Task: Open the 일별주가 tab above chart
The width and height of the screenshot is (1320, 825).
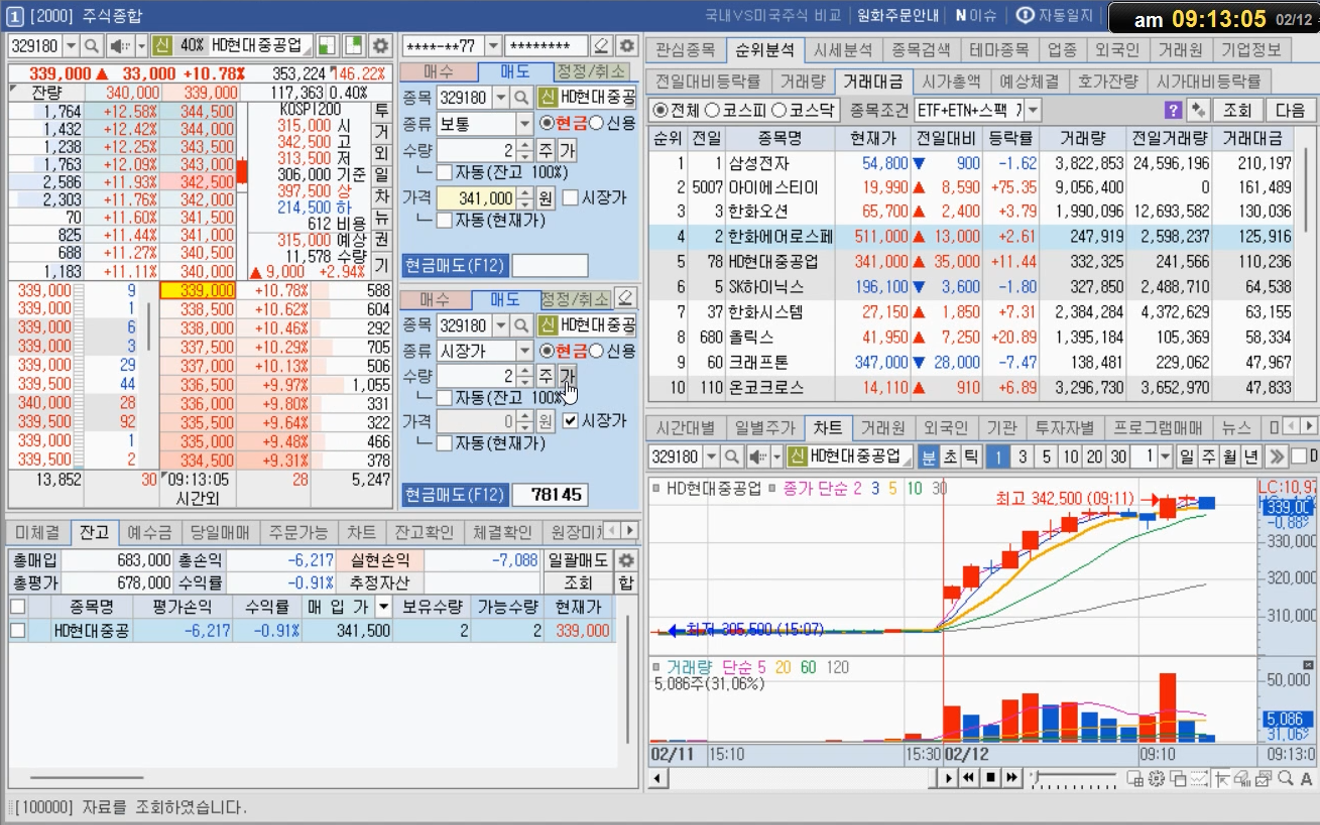Action: pos(764,428)
